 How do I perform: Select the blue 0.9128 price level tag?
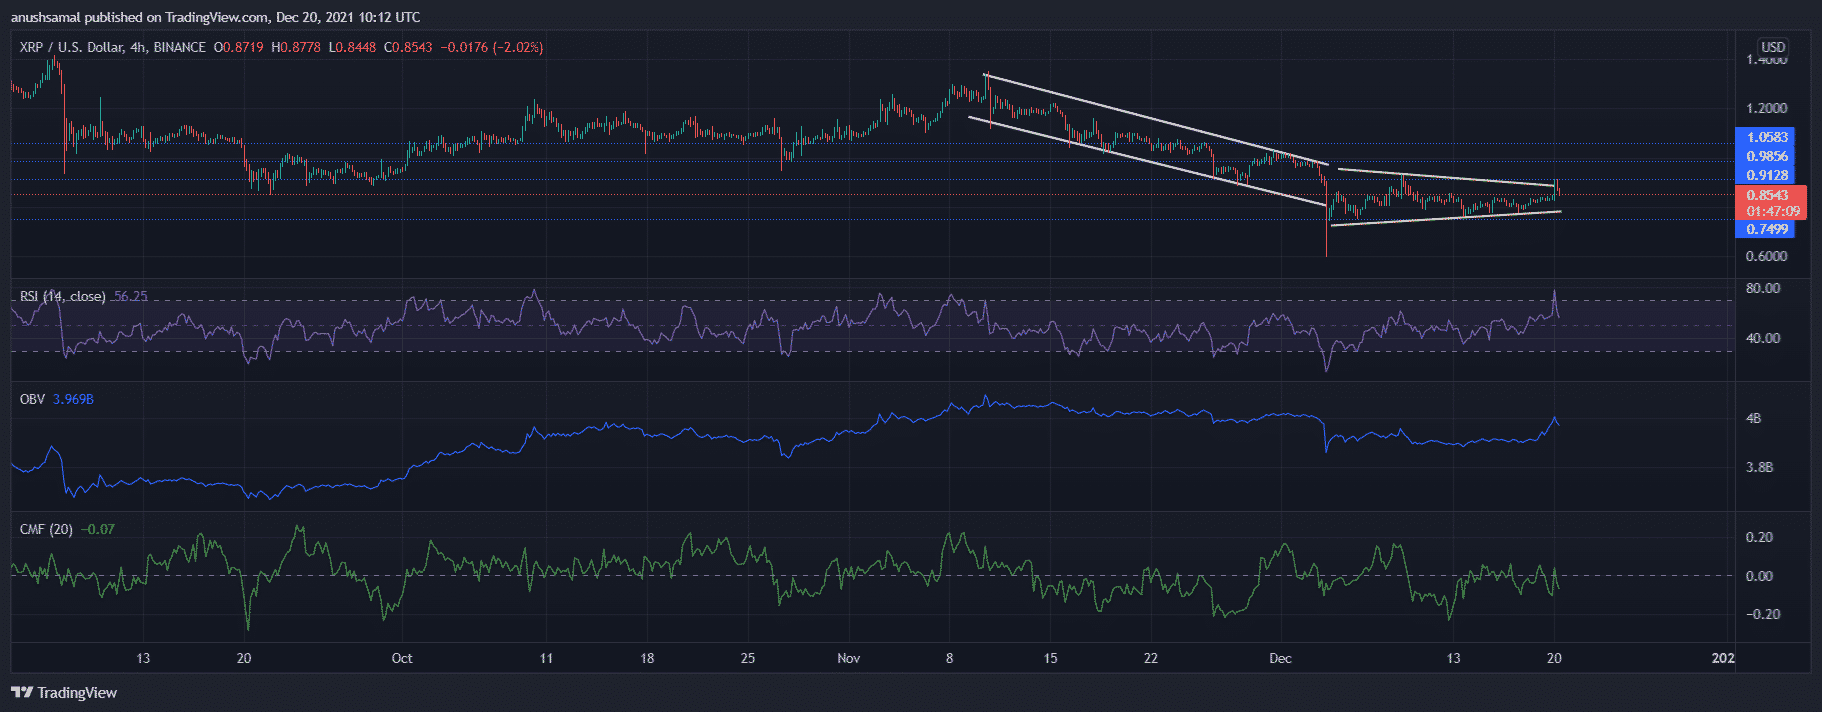(1766, 175)
